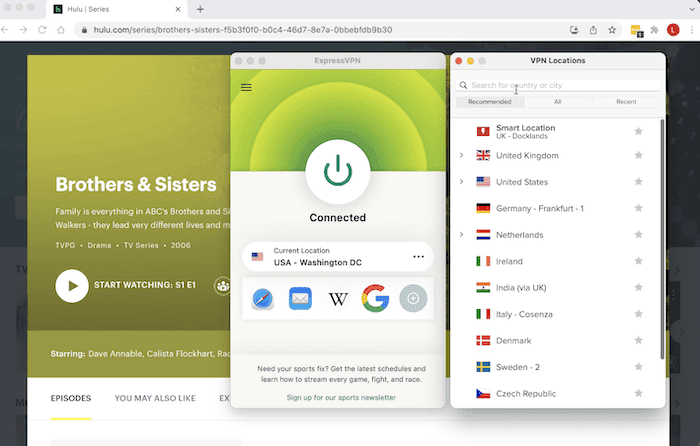Open the yellow extension icon in Chrome toolbar
Viewport: 700px width, 446px height.
[x=637, y=30]
